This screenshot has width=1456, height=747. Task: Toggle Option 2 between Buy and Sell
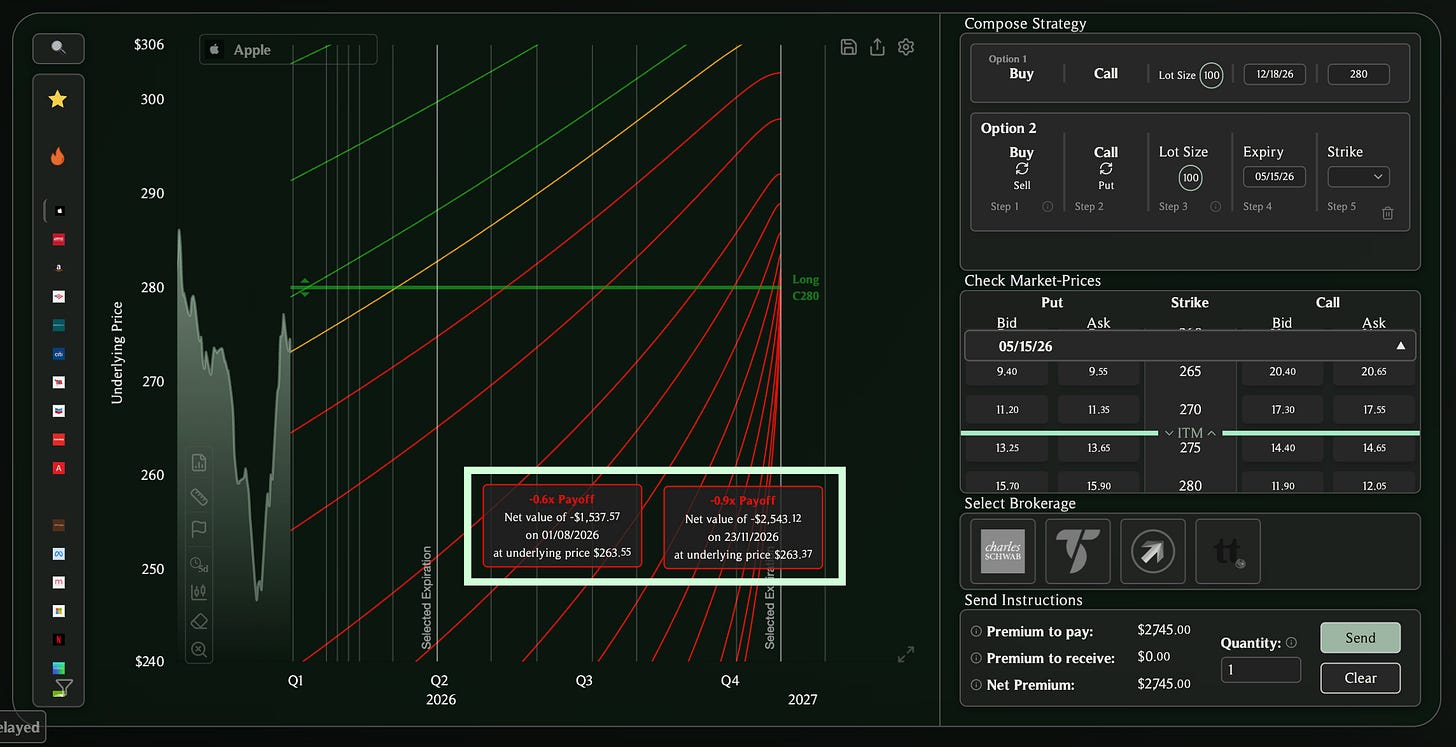click(x=1021, y=168)
